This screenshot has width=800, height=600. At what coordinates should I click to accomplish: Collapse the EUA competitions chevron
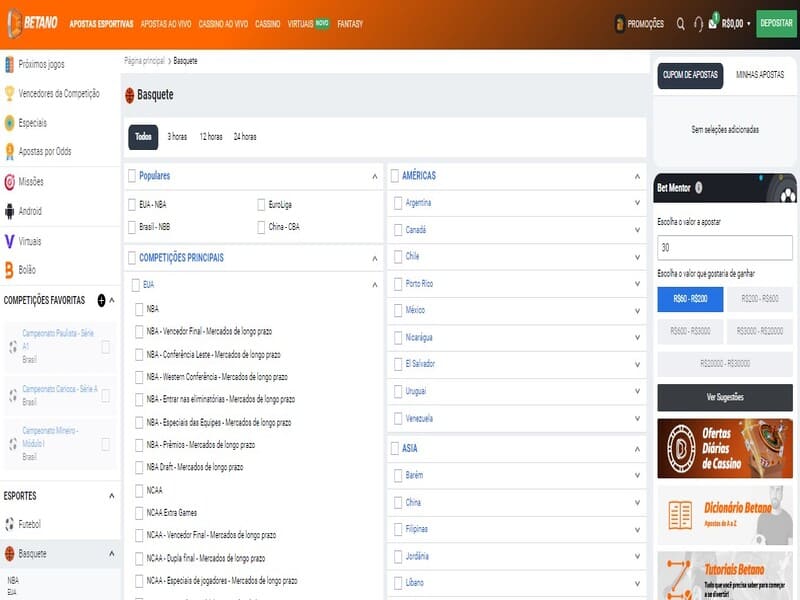click(375, 285)
